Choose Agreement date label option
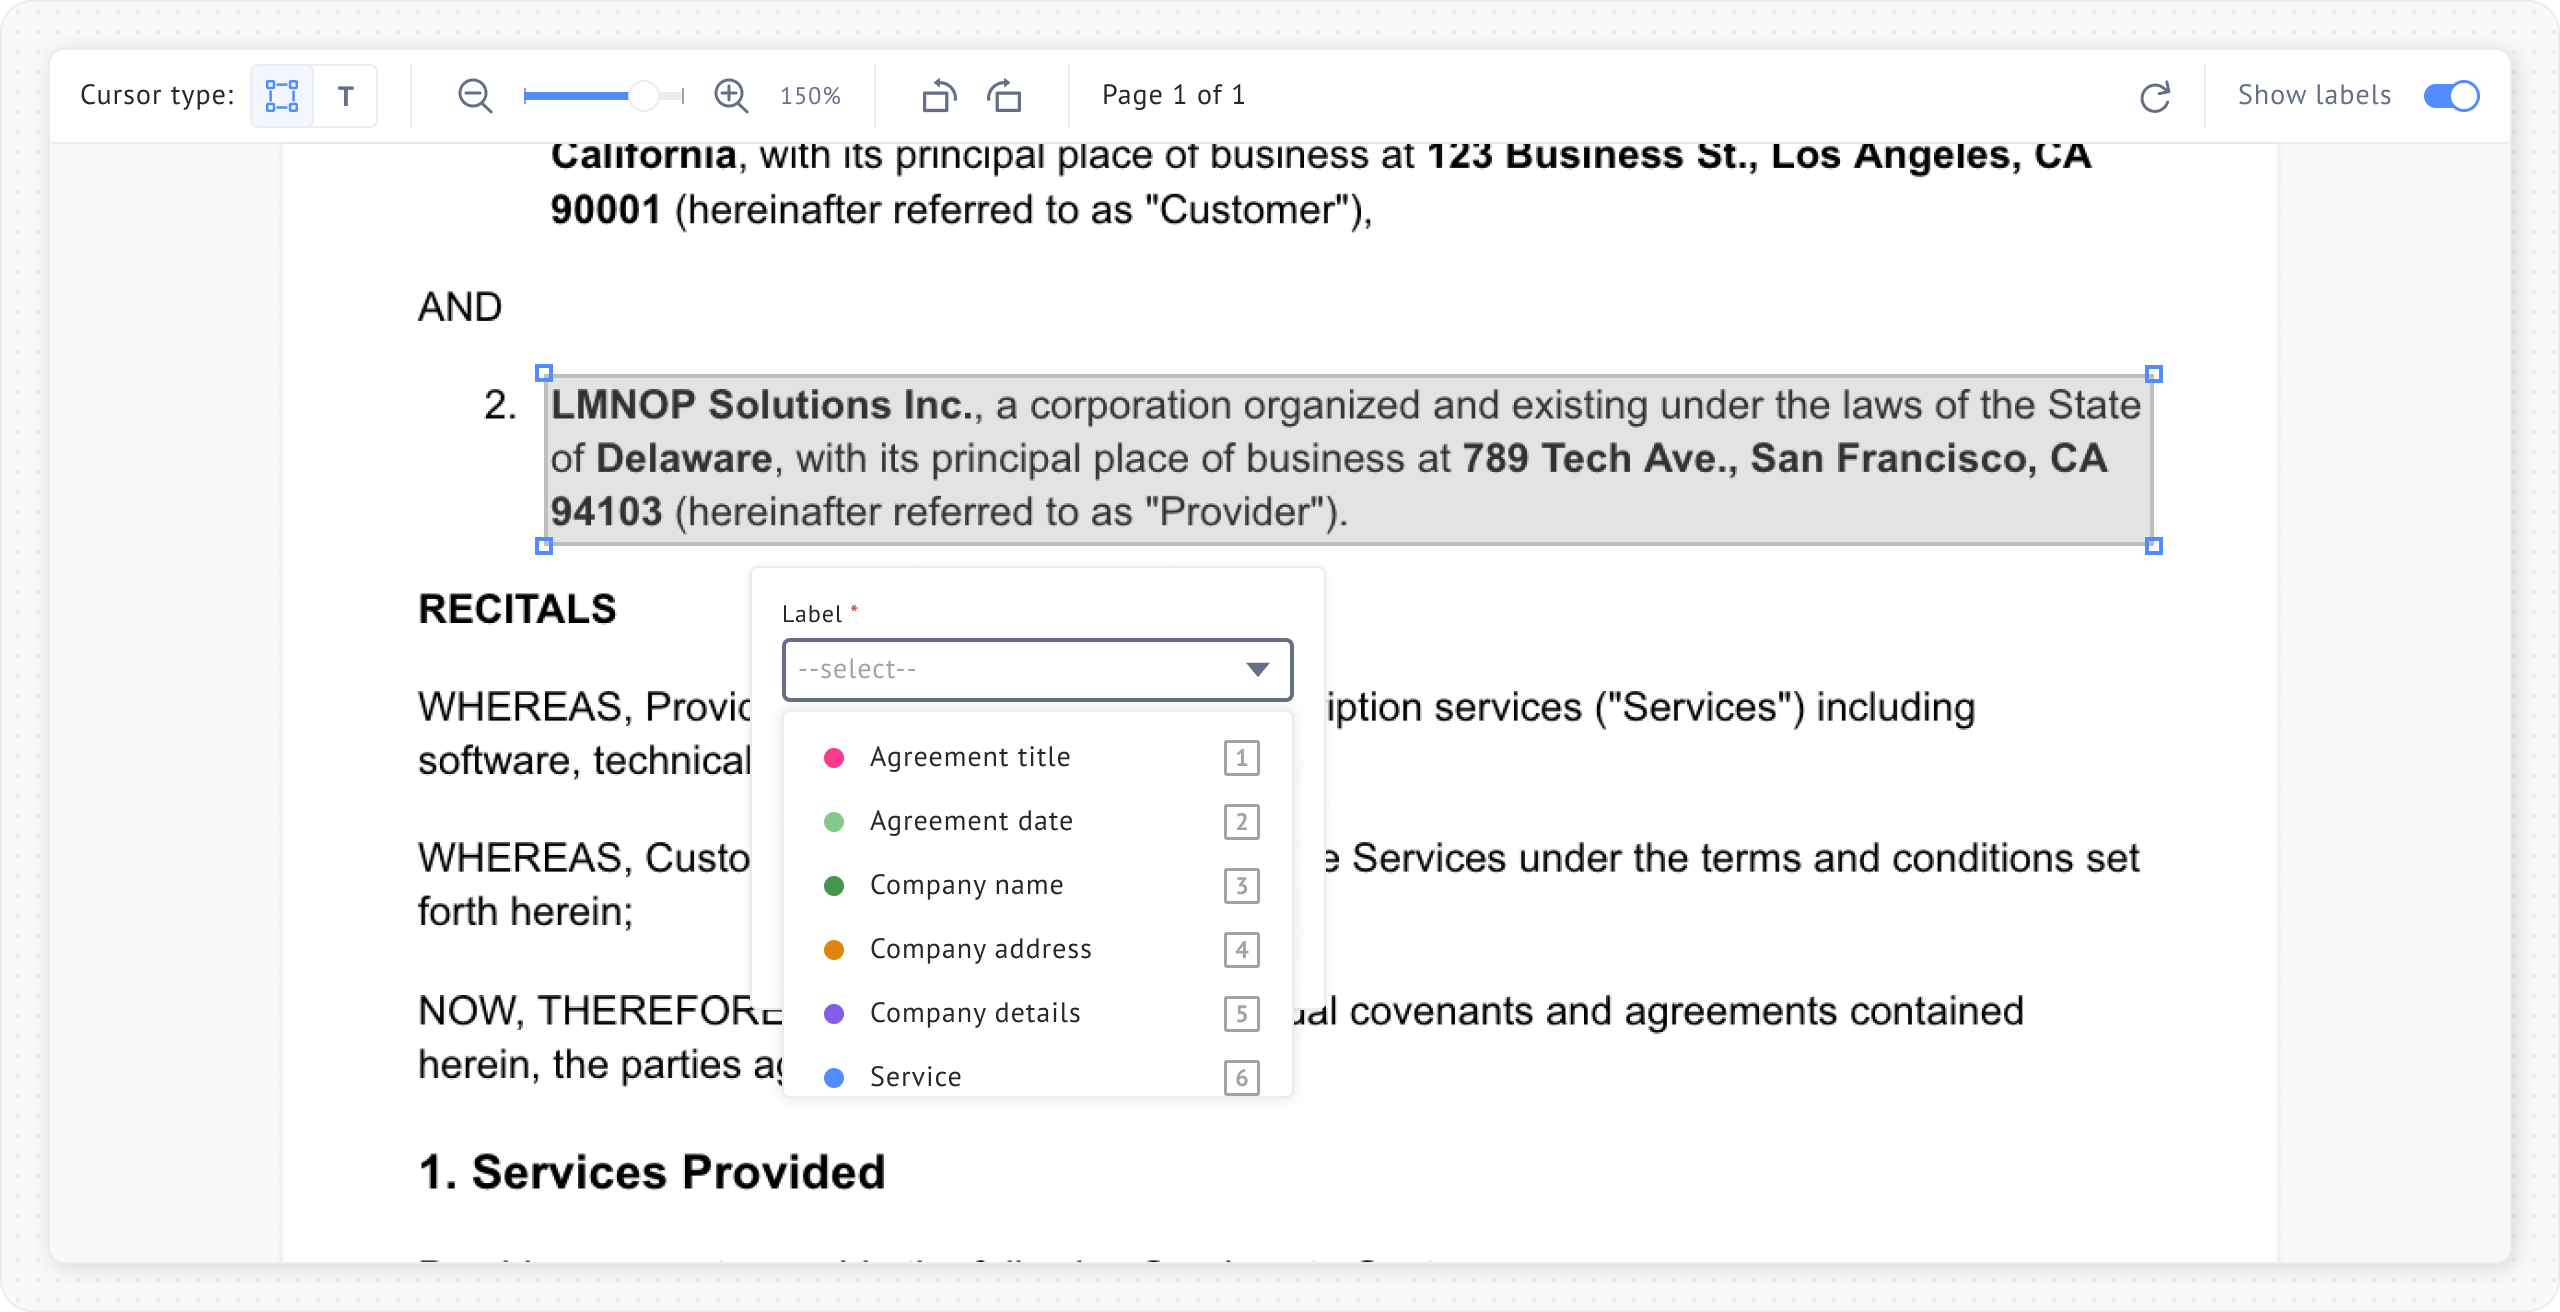Viewport: 2560px width, 1312px height. (970, 821)
